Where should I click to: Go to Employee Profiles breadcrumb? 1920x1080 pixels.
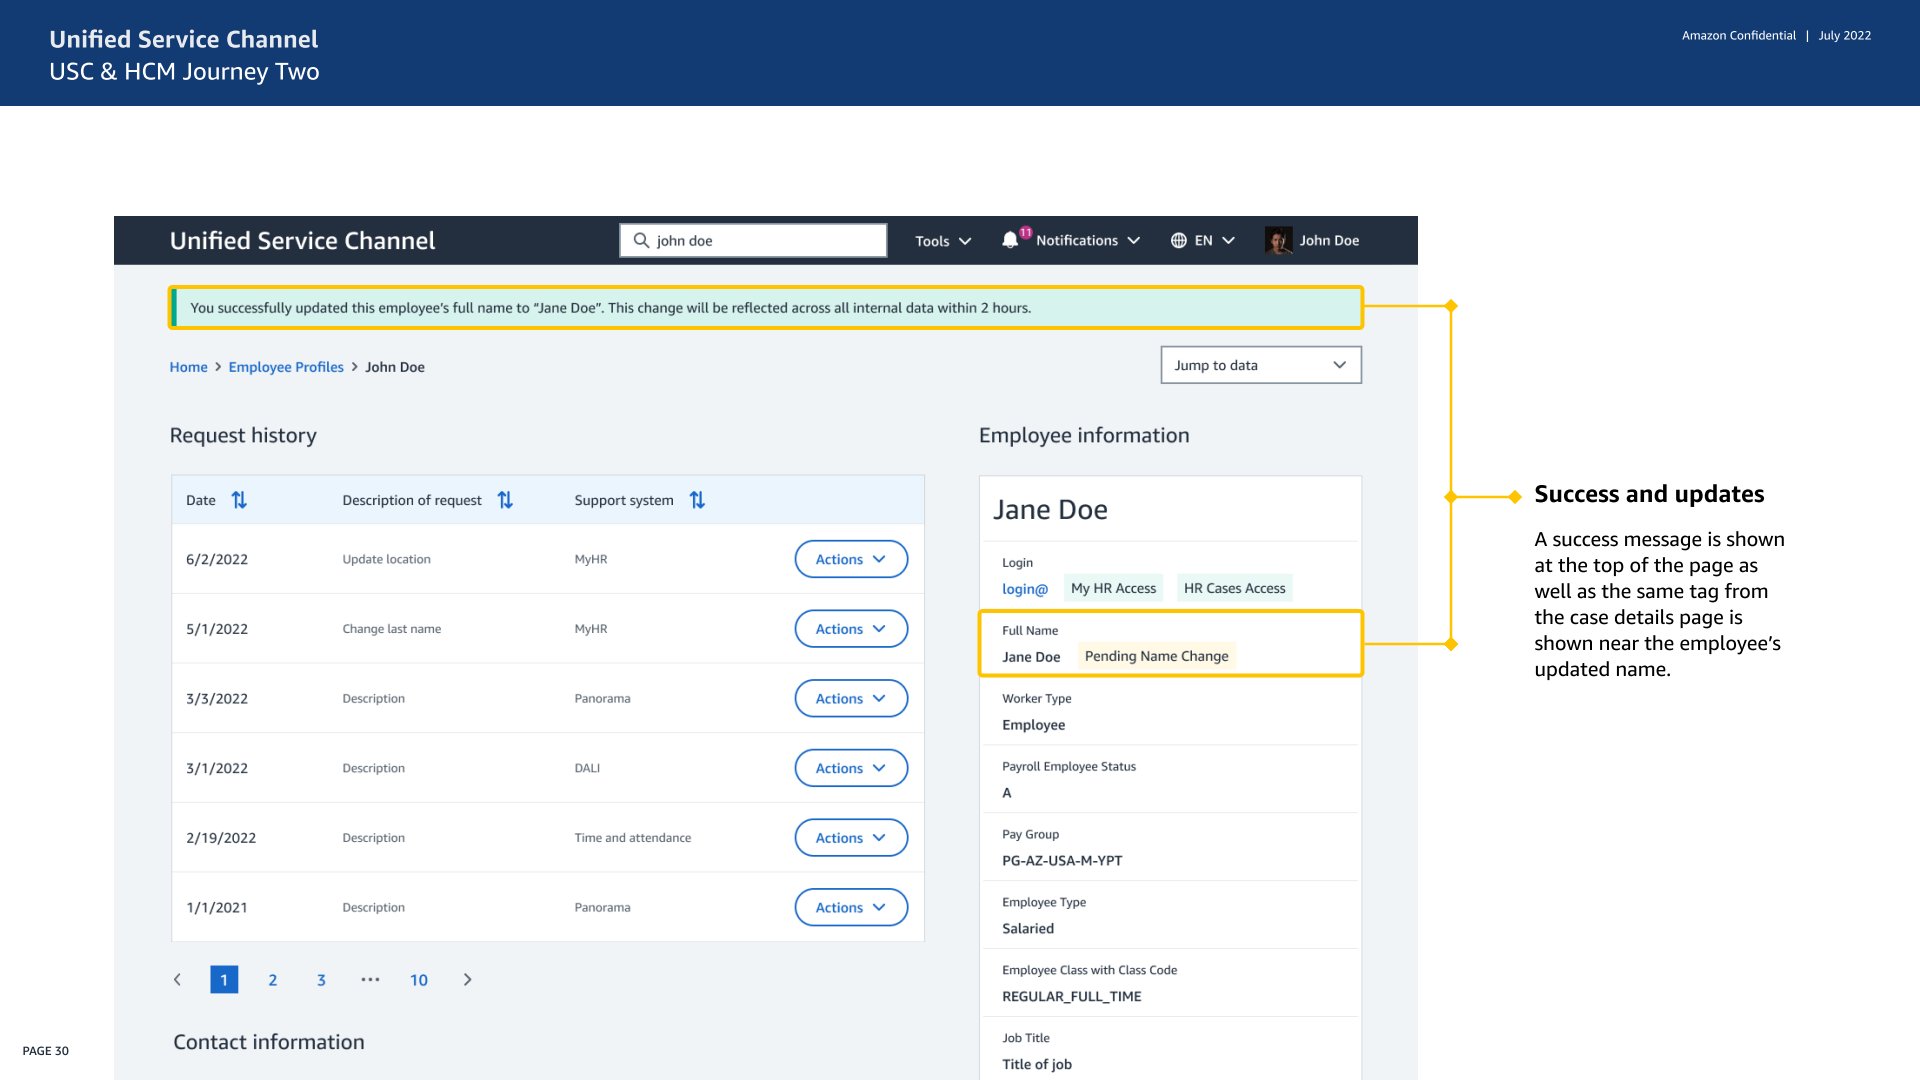pos(286,367)
